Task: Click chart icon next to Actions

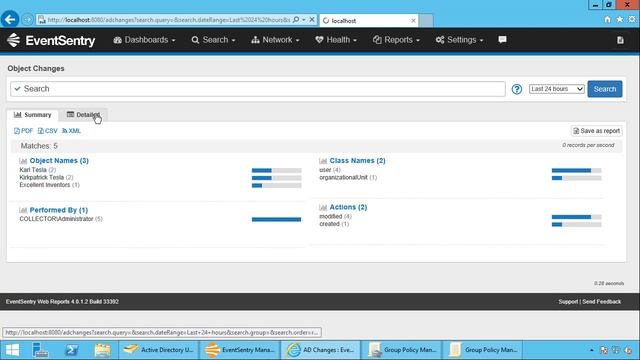Action: coord(323,208)
